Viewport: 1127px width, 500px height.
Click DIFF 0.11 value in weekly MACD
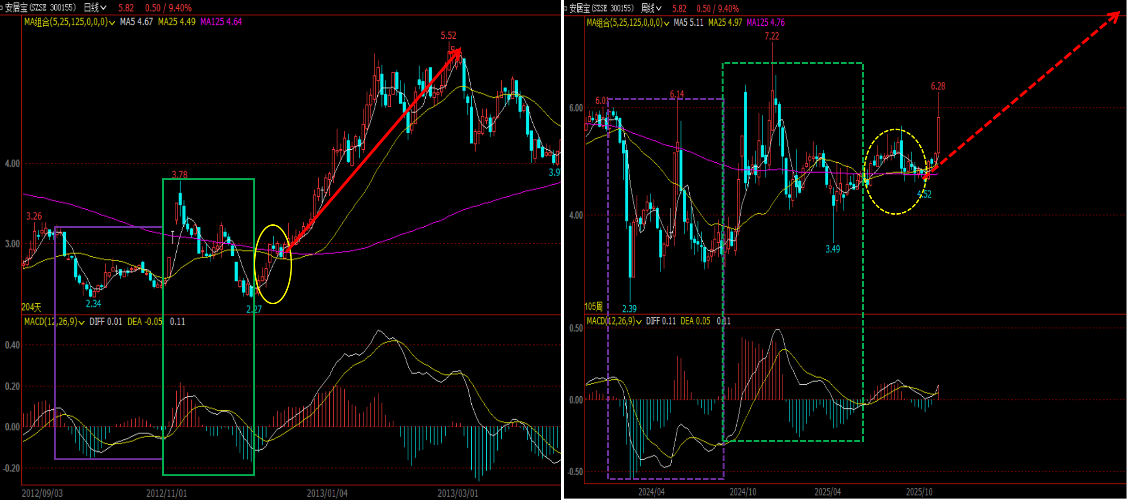(x=663, y=321)
